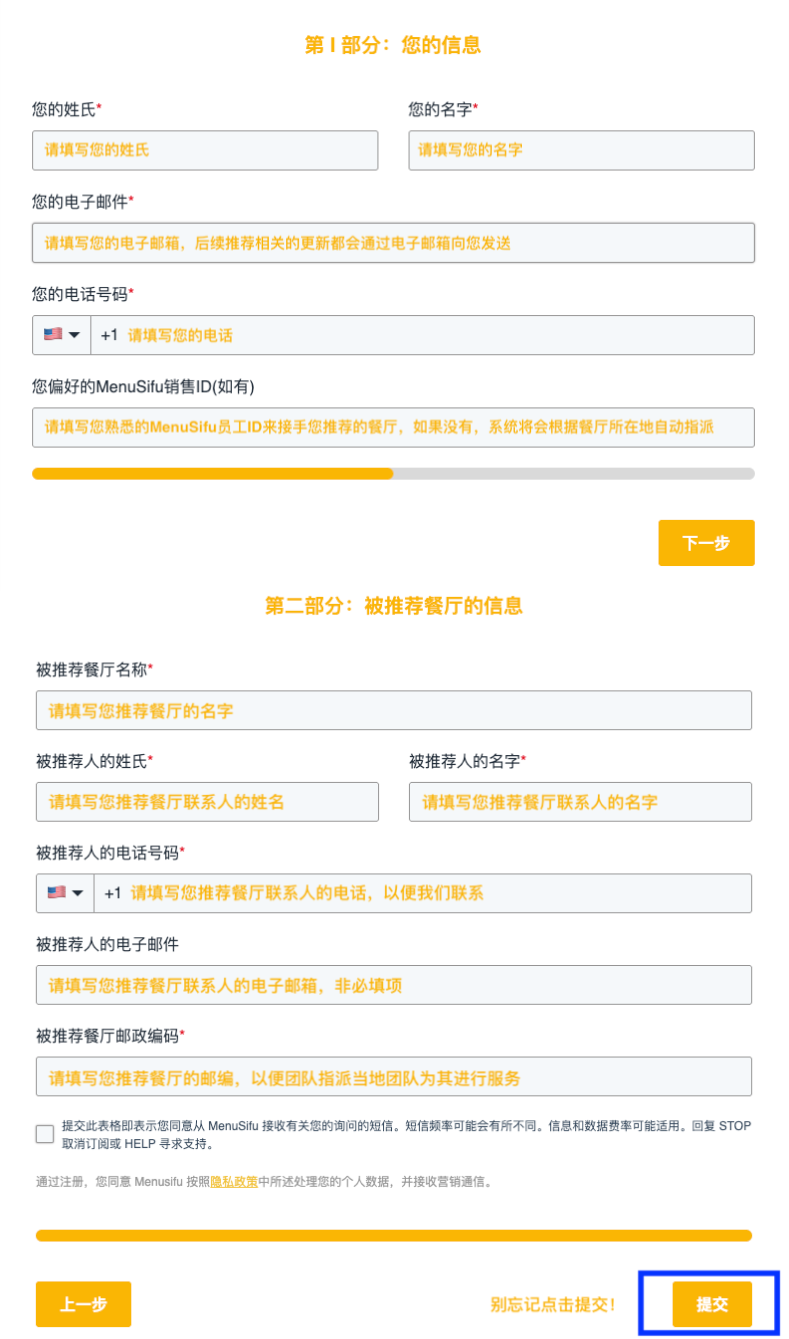Click the US flag icon in your phone field
This screenshot has height=1339, width=789.
click(x=52, y=334)
